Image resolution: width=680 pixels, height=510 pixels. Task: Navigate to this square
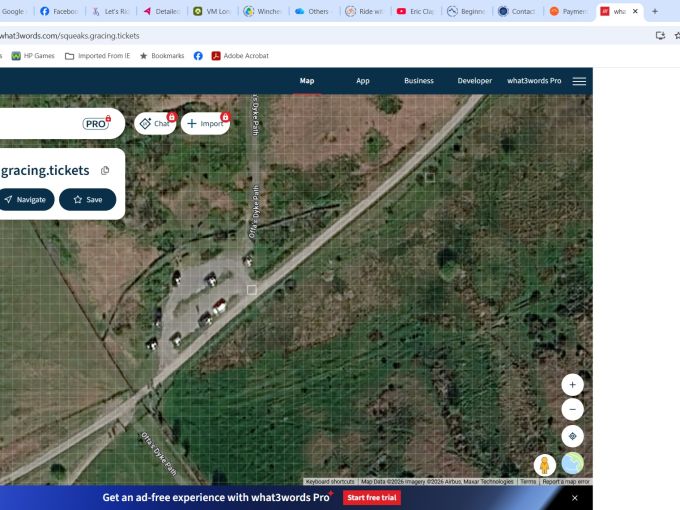tap(26, 199)
